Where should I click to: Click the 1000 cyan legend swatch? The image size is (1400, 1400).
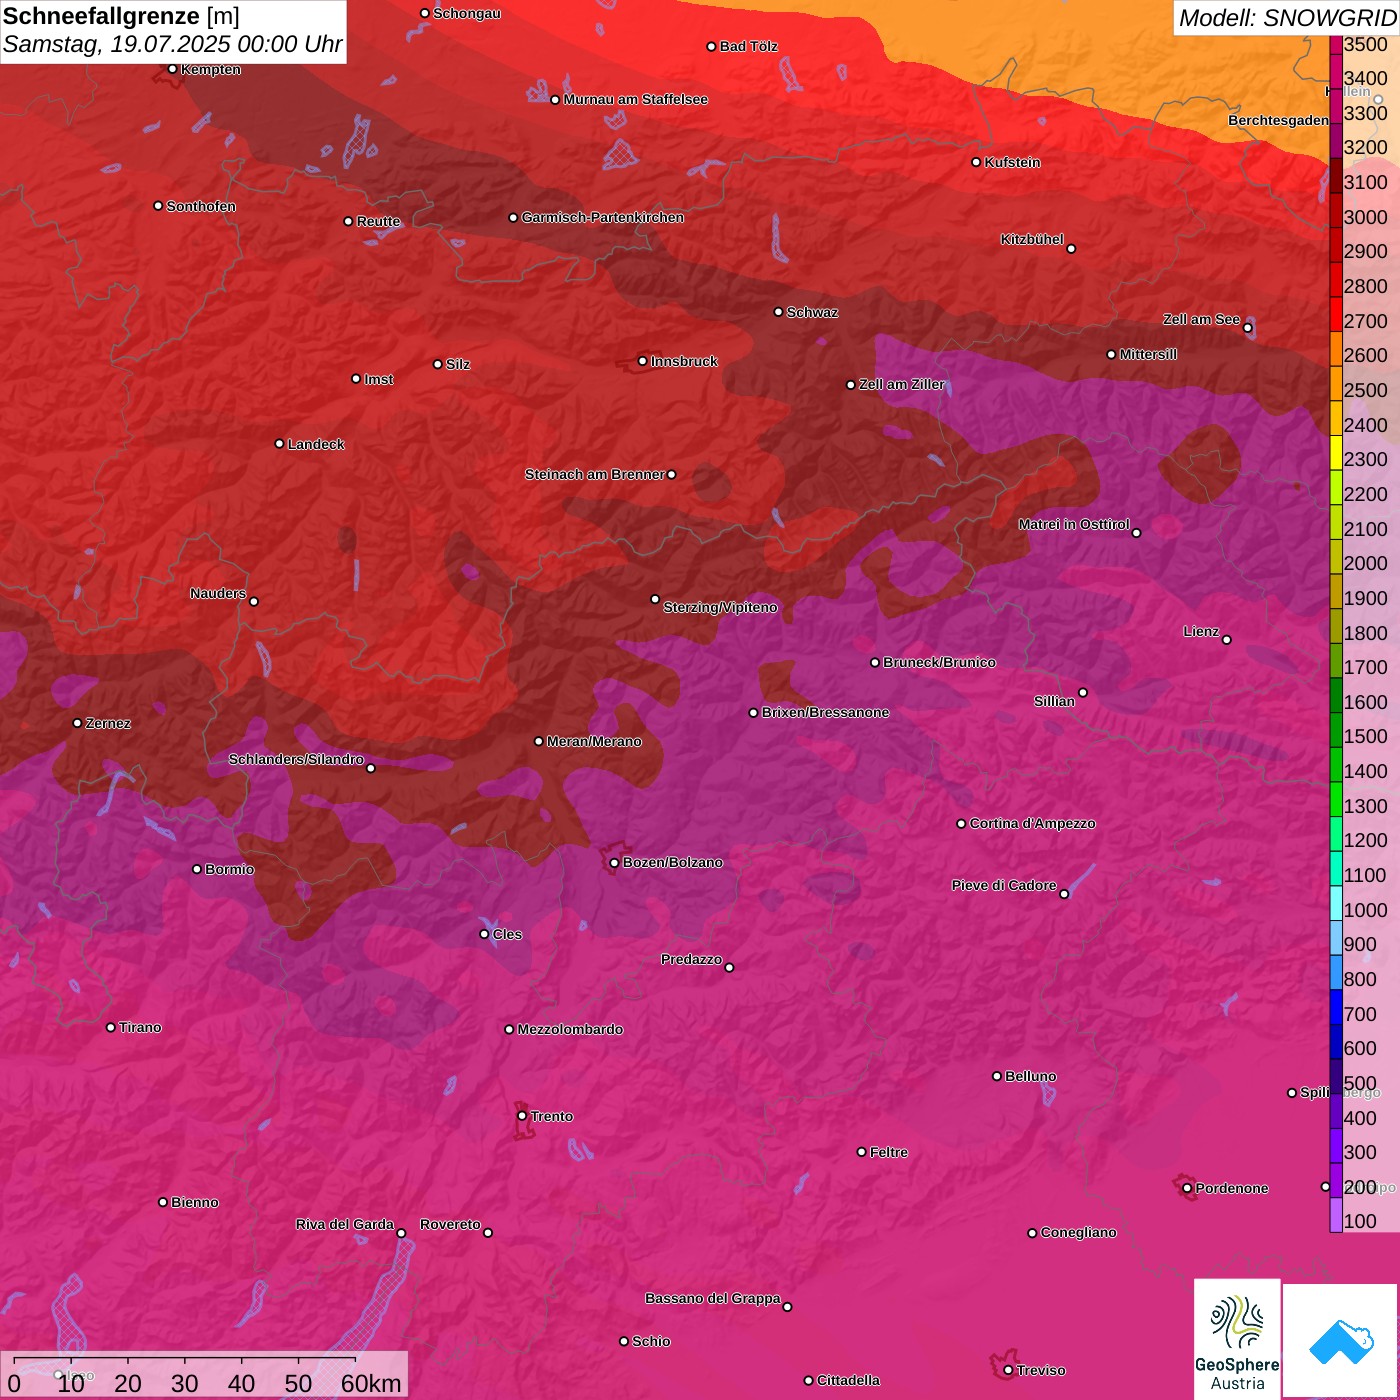pyautogui.click(x=1335, y=903)
